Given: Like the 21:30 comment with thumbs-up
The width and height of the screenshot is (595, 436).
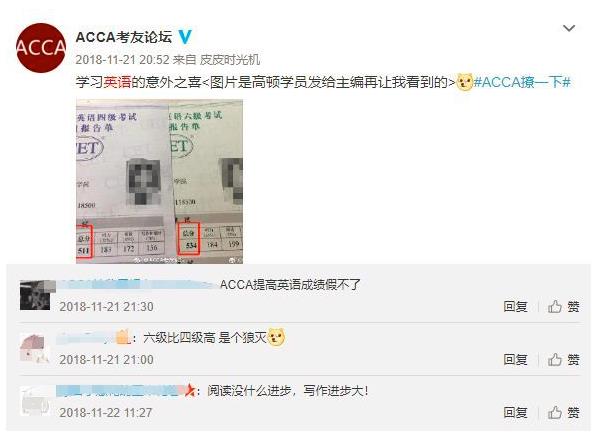Looking at the screenshot, I should (x=564, y=307).
